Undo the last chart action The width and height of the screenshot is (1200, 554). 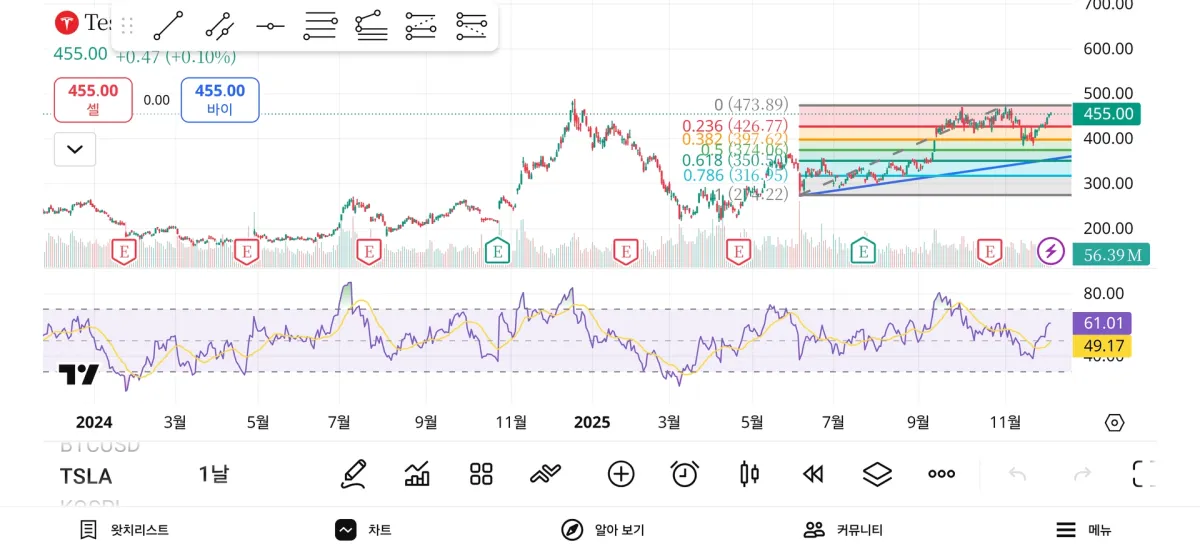click(1017, 474)
